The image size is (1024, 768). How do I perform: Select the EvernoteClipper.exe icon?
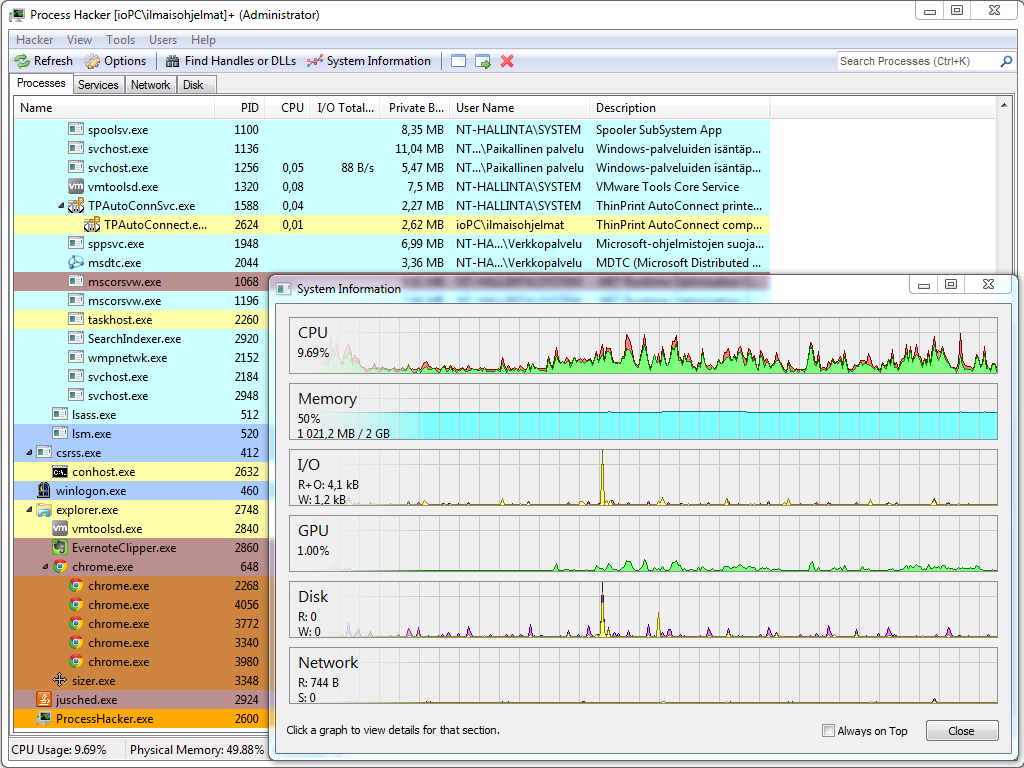coord(60,547)
